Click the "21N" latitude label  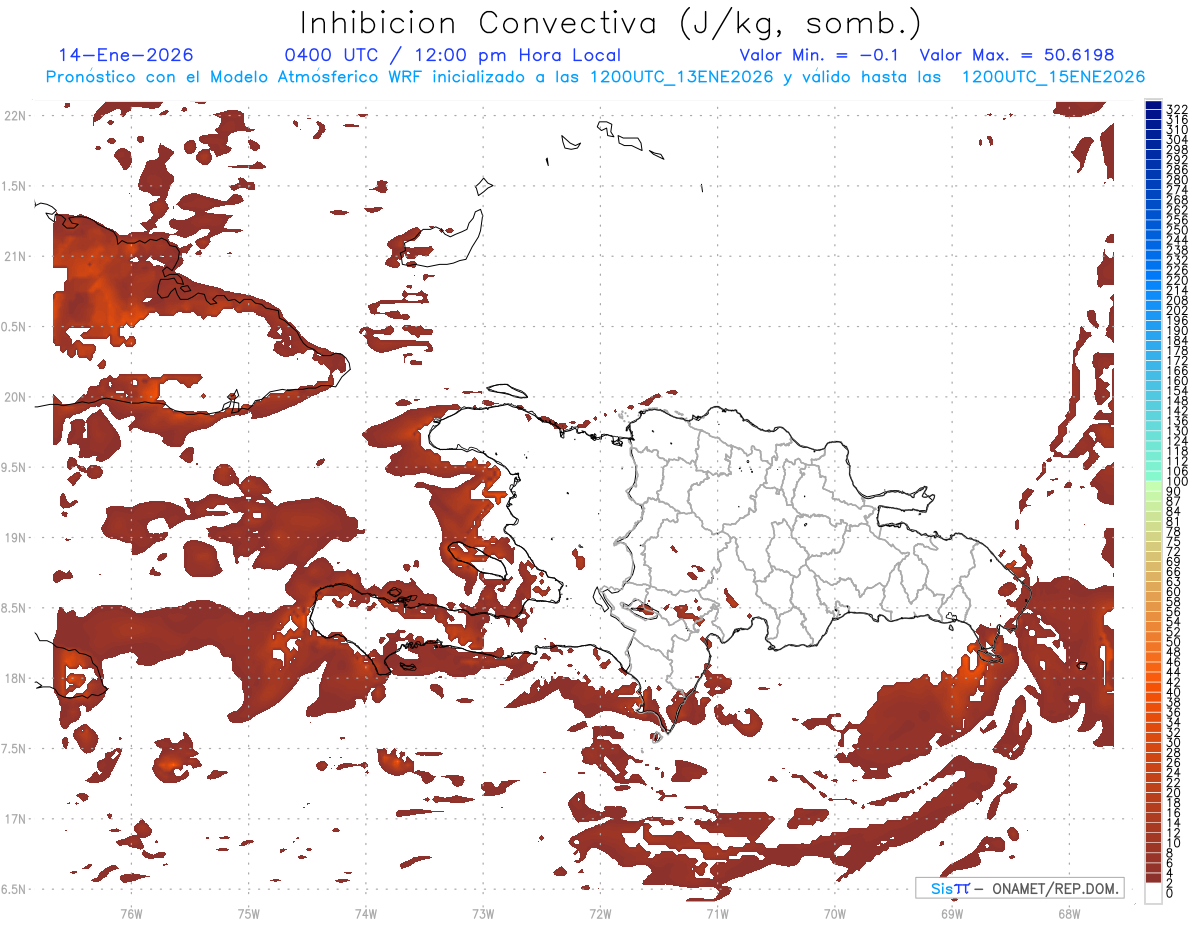(14, 256)
